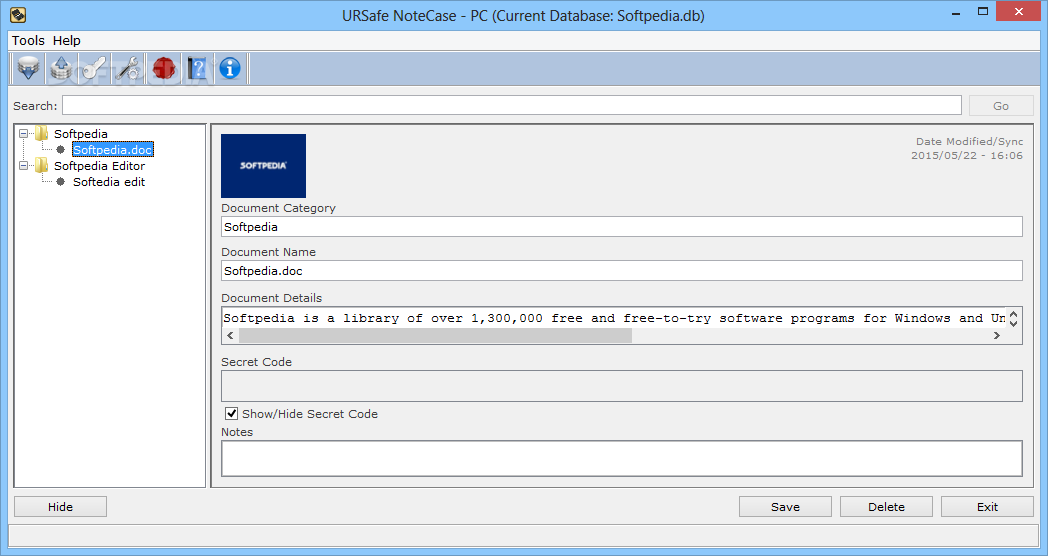The width and height of the screenshot is (1048, 556).
Task: Maximize the URSafe NoteCase window
Action: pos(982,12)
